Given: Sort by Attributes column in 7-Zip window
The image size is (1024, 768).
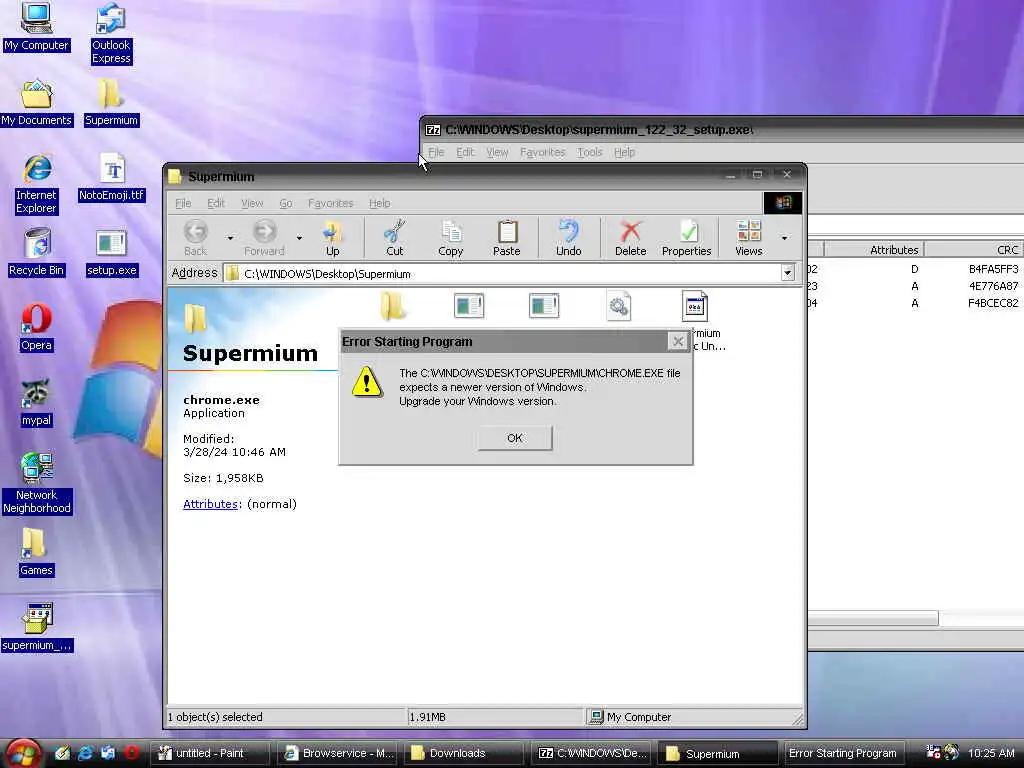Looking at the screenshot, I should point(874,249).
